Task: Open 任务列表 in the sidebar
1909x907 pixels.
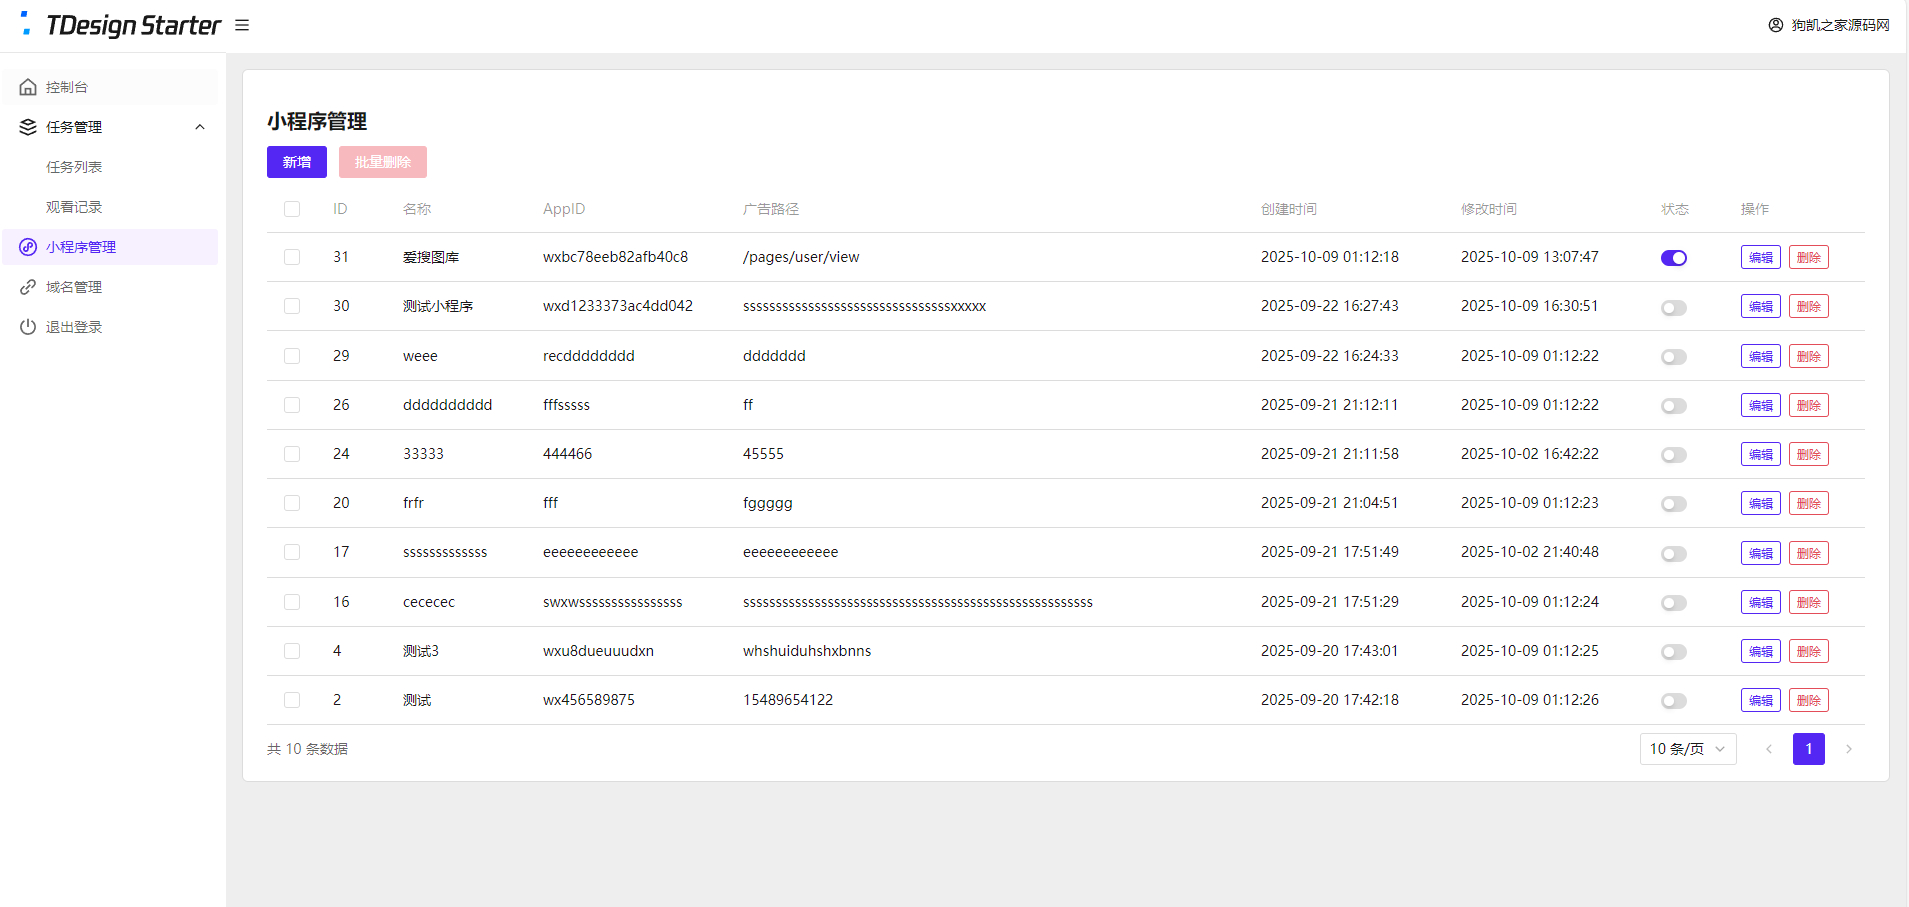Action: pos(74,167)
